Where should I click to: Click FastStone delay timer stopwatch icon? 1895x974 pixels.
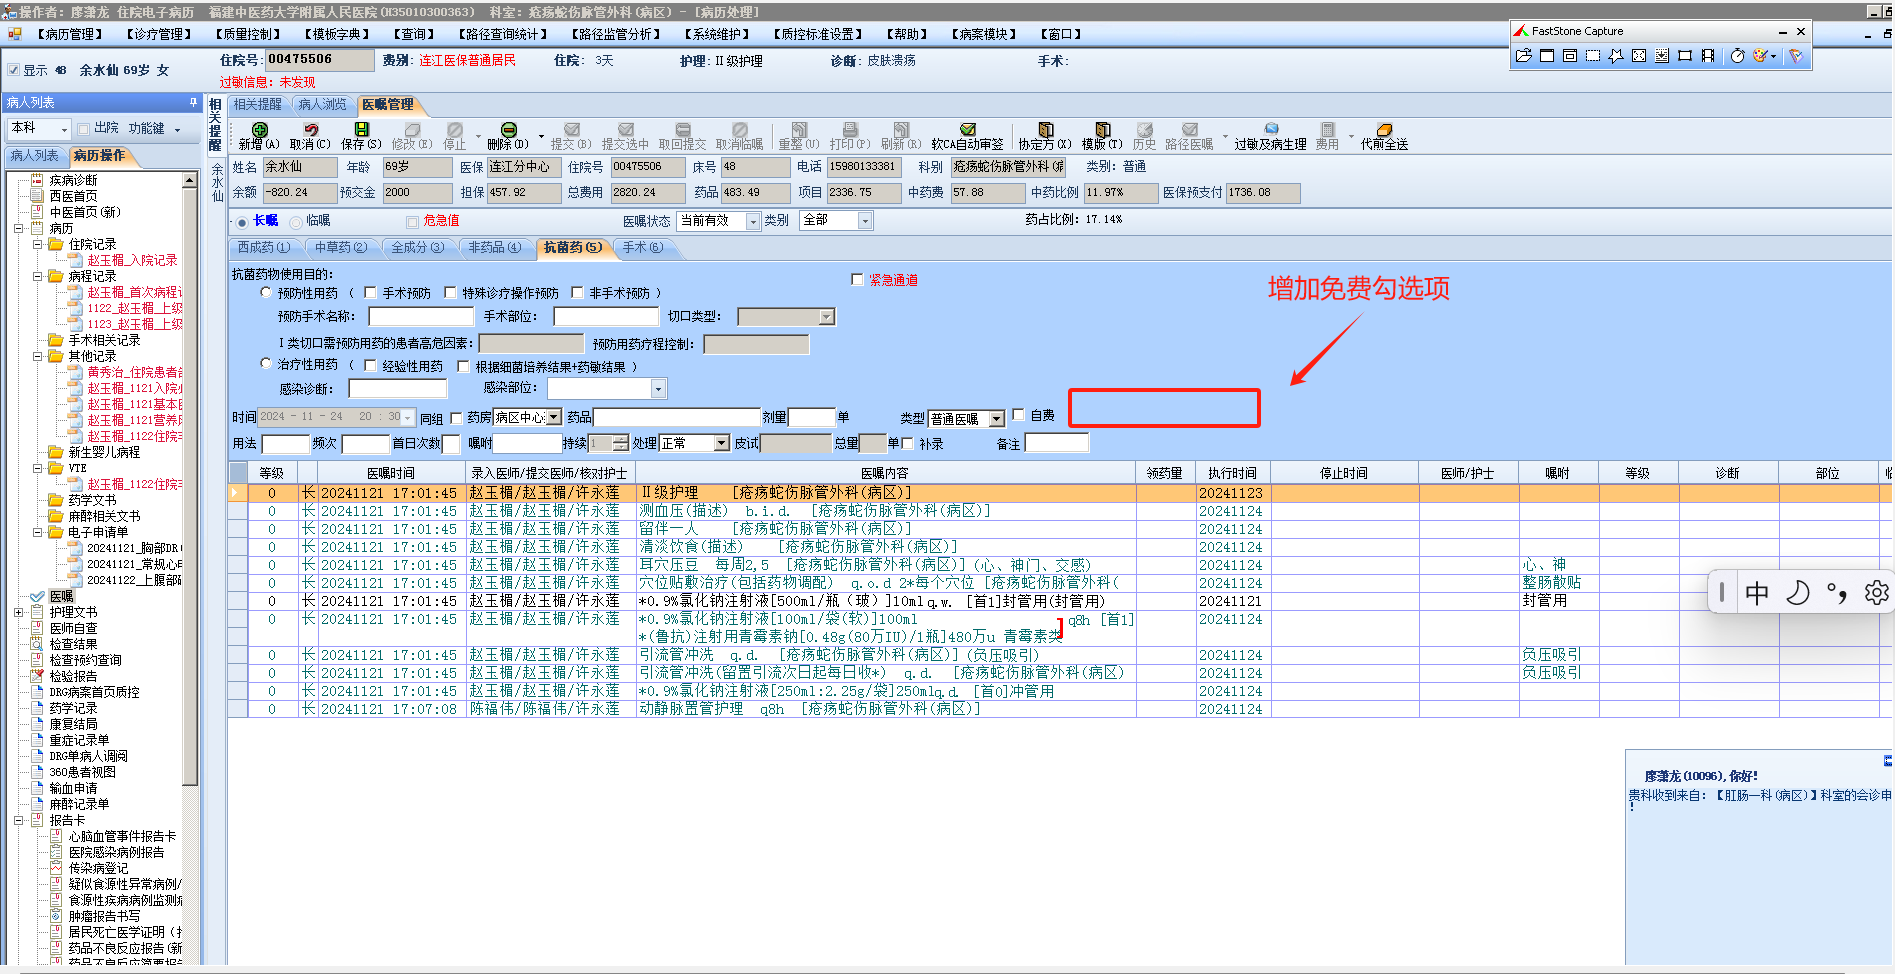point(1738,56)
